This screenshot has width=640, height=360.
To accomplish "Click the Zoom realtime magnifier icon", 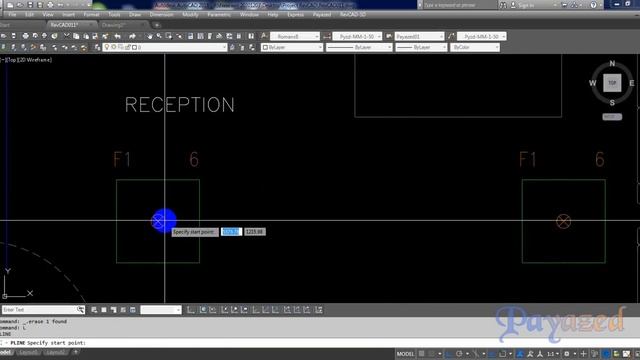I will click(159, 36).
